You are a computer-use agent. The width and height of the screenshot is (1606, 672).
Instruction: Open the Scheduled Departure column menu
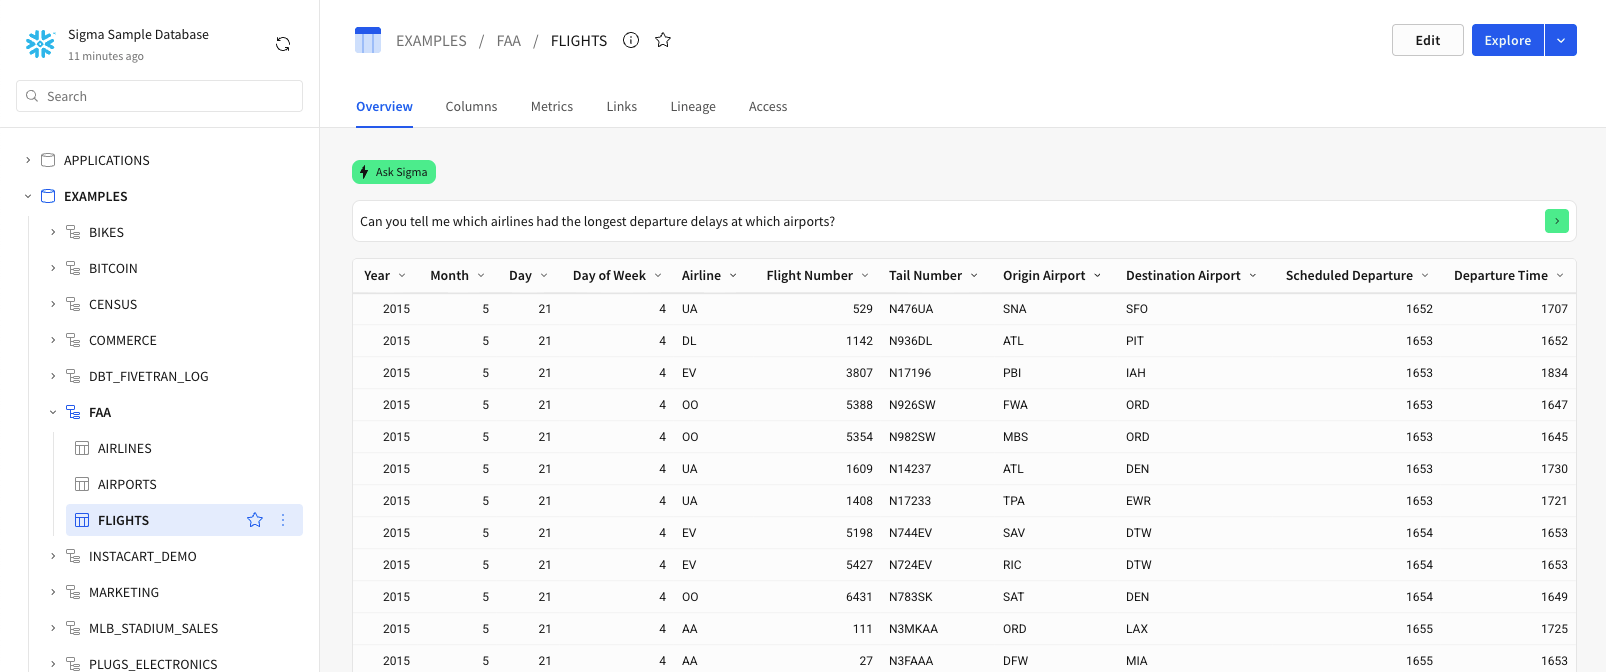click(x=1425, y=276)
